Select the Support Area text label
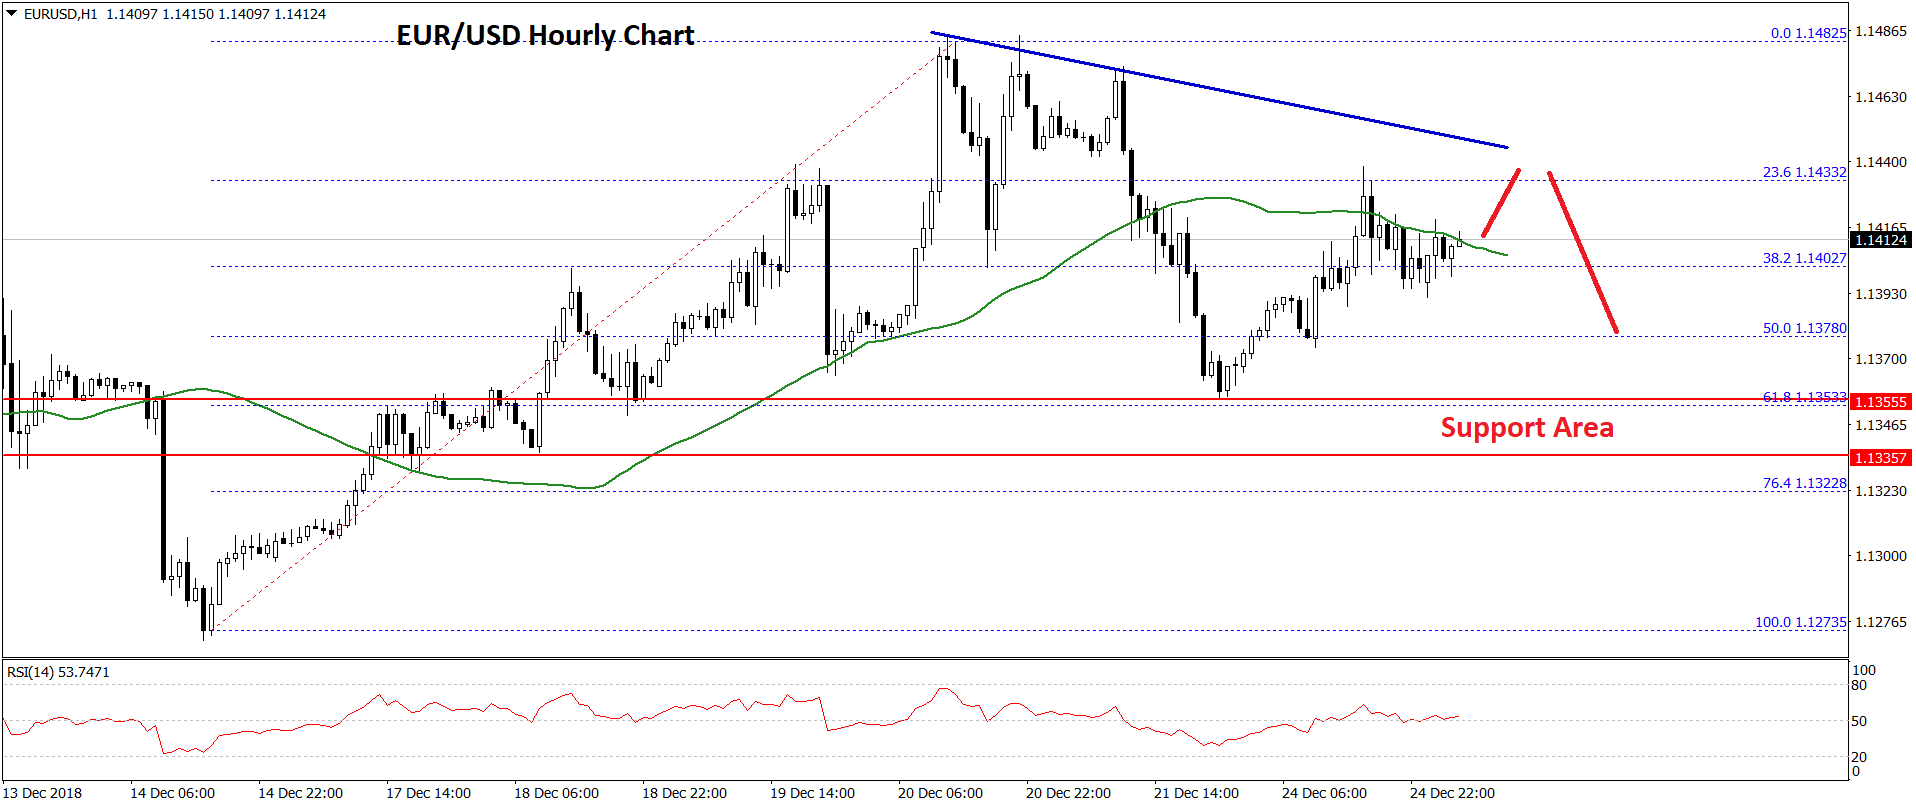The image size is (1916, 807). tap(1526, 428)
